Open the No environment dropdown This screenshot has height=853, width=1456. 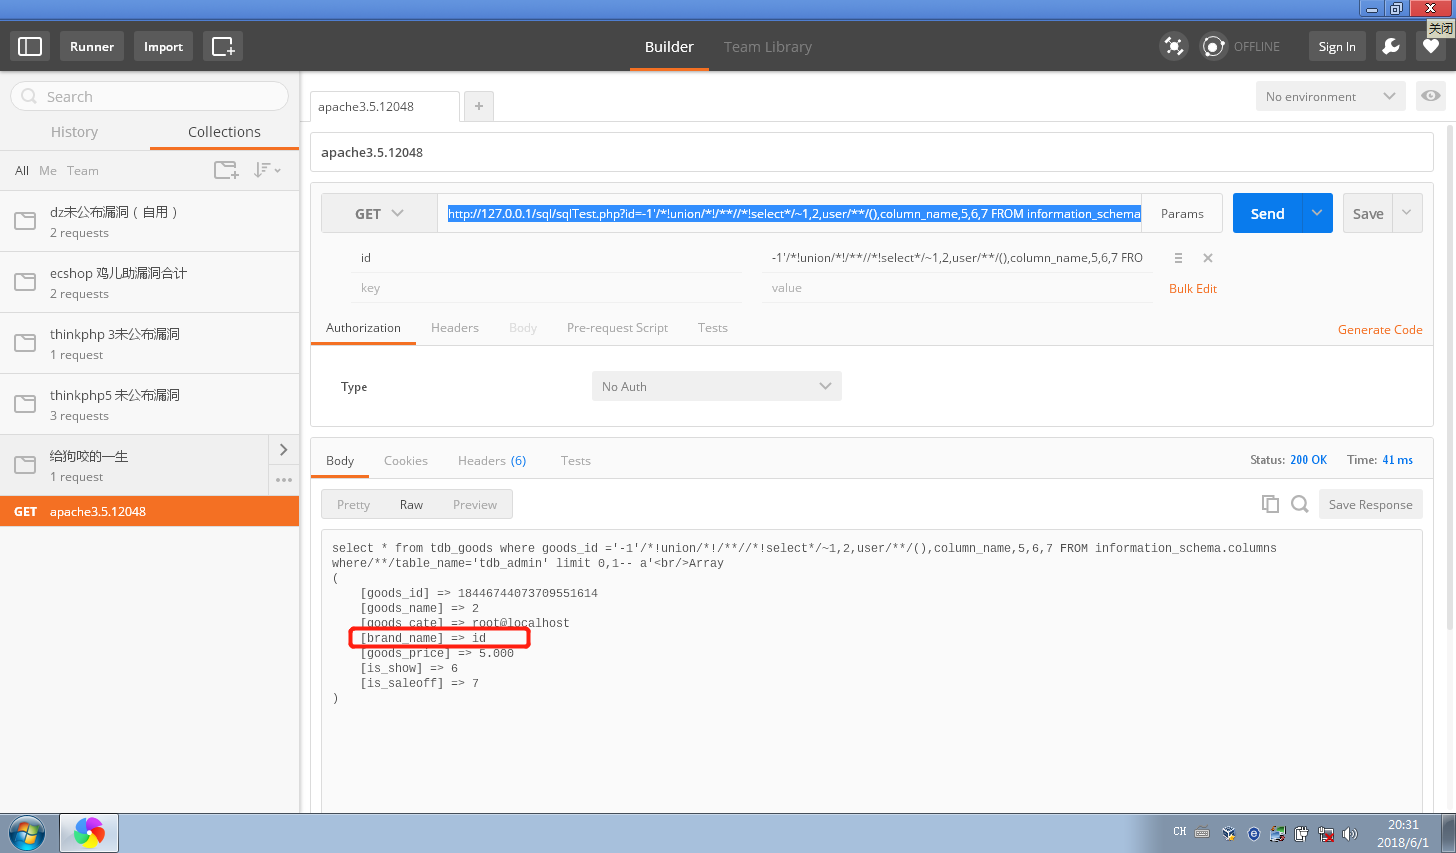[1330, 96]
